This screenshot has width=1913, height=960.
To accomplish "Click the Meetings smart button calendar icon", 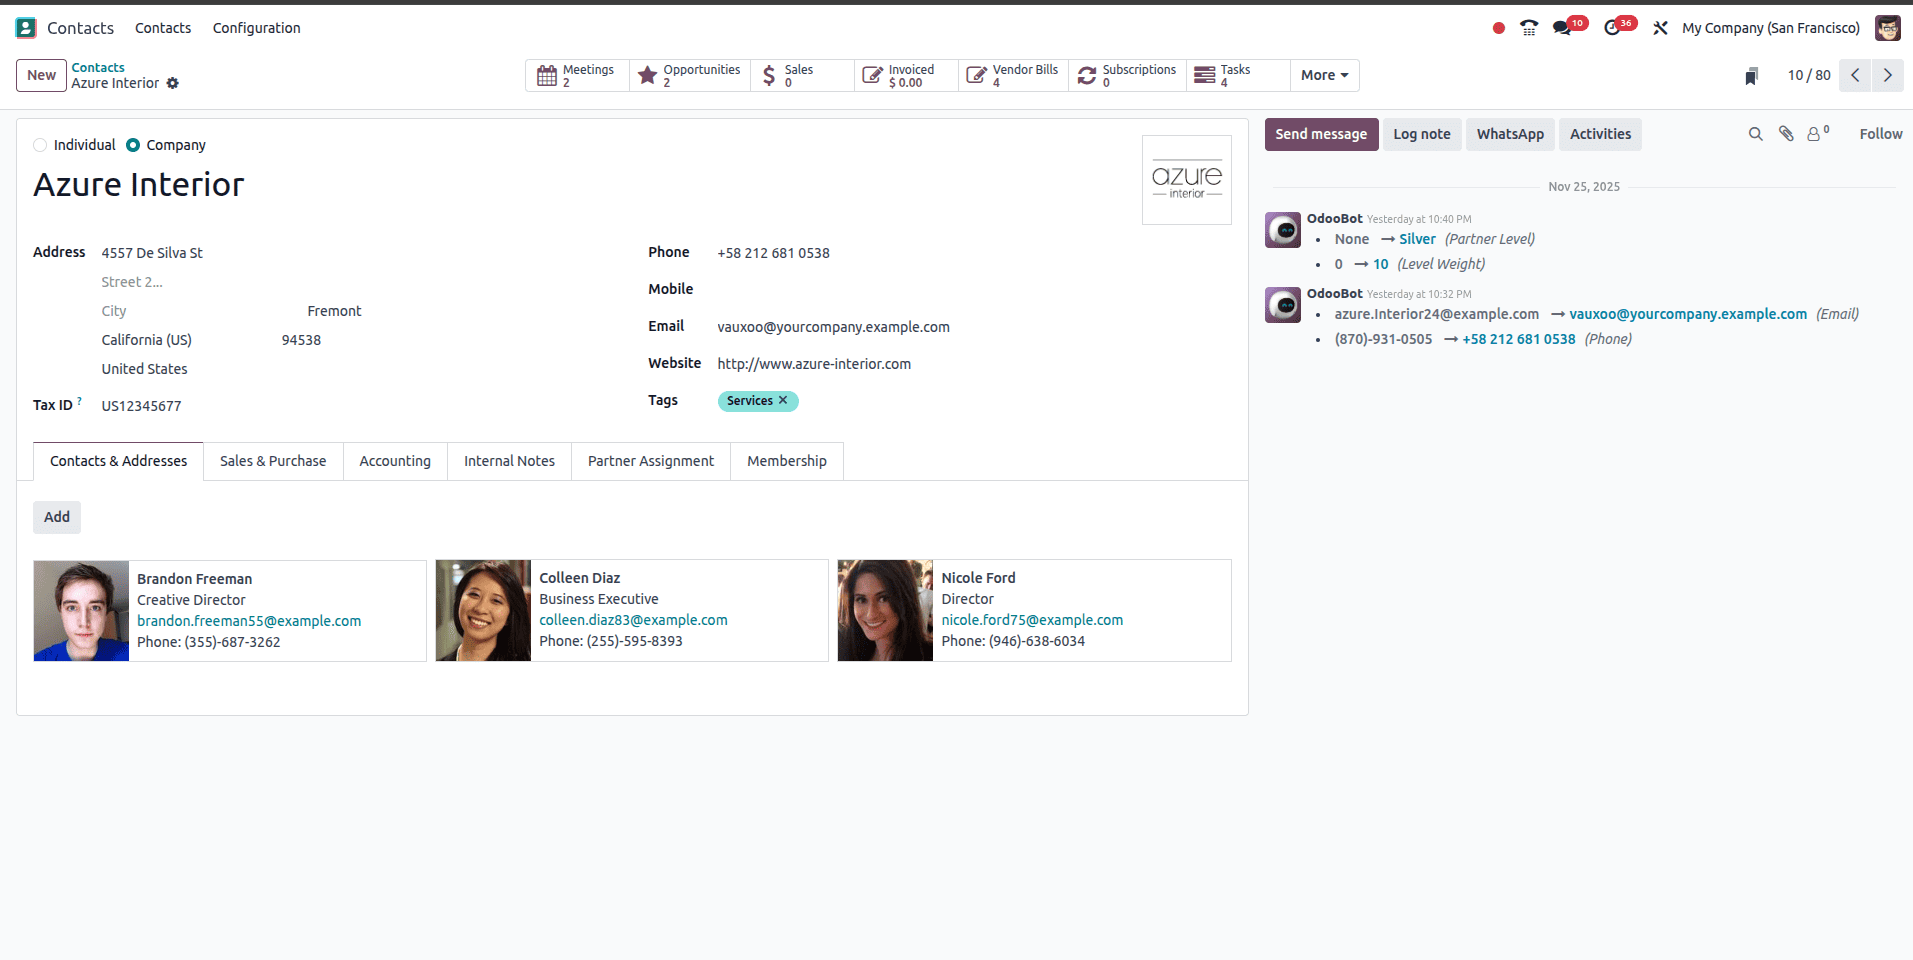I will coord(546,75).
